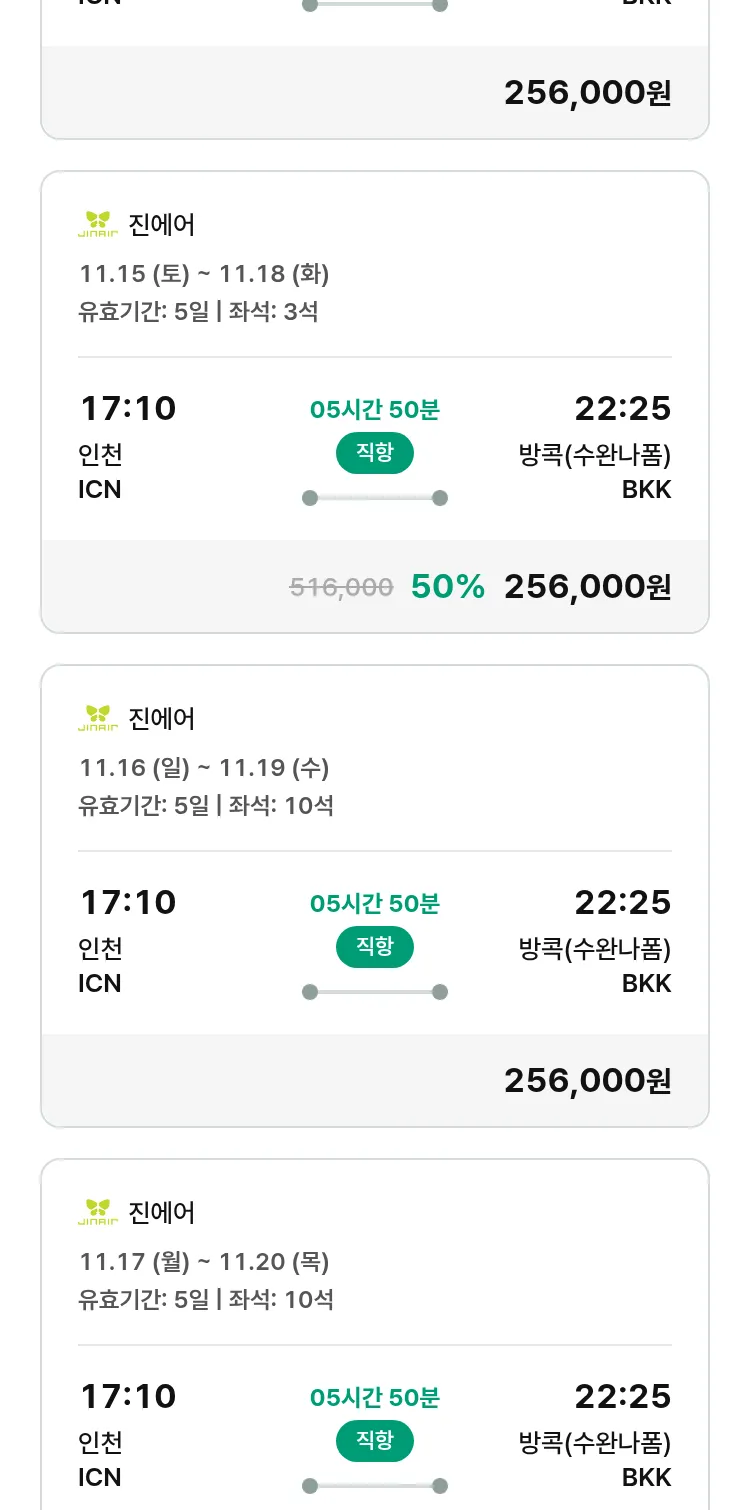Open the 11.17 (월) ~ 11.20 (목) flight
This screenshot has width=750, height=1510.
(204, 1261)
